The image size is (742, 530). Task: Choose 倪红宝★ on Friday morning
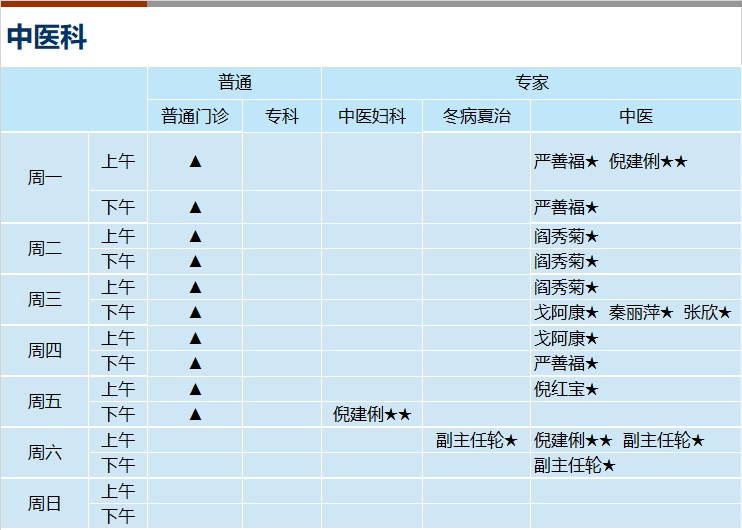[566, 389]
